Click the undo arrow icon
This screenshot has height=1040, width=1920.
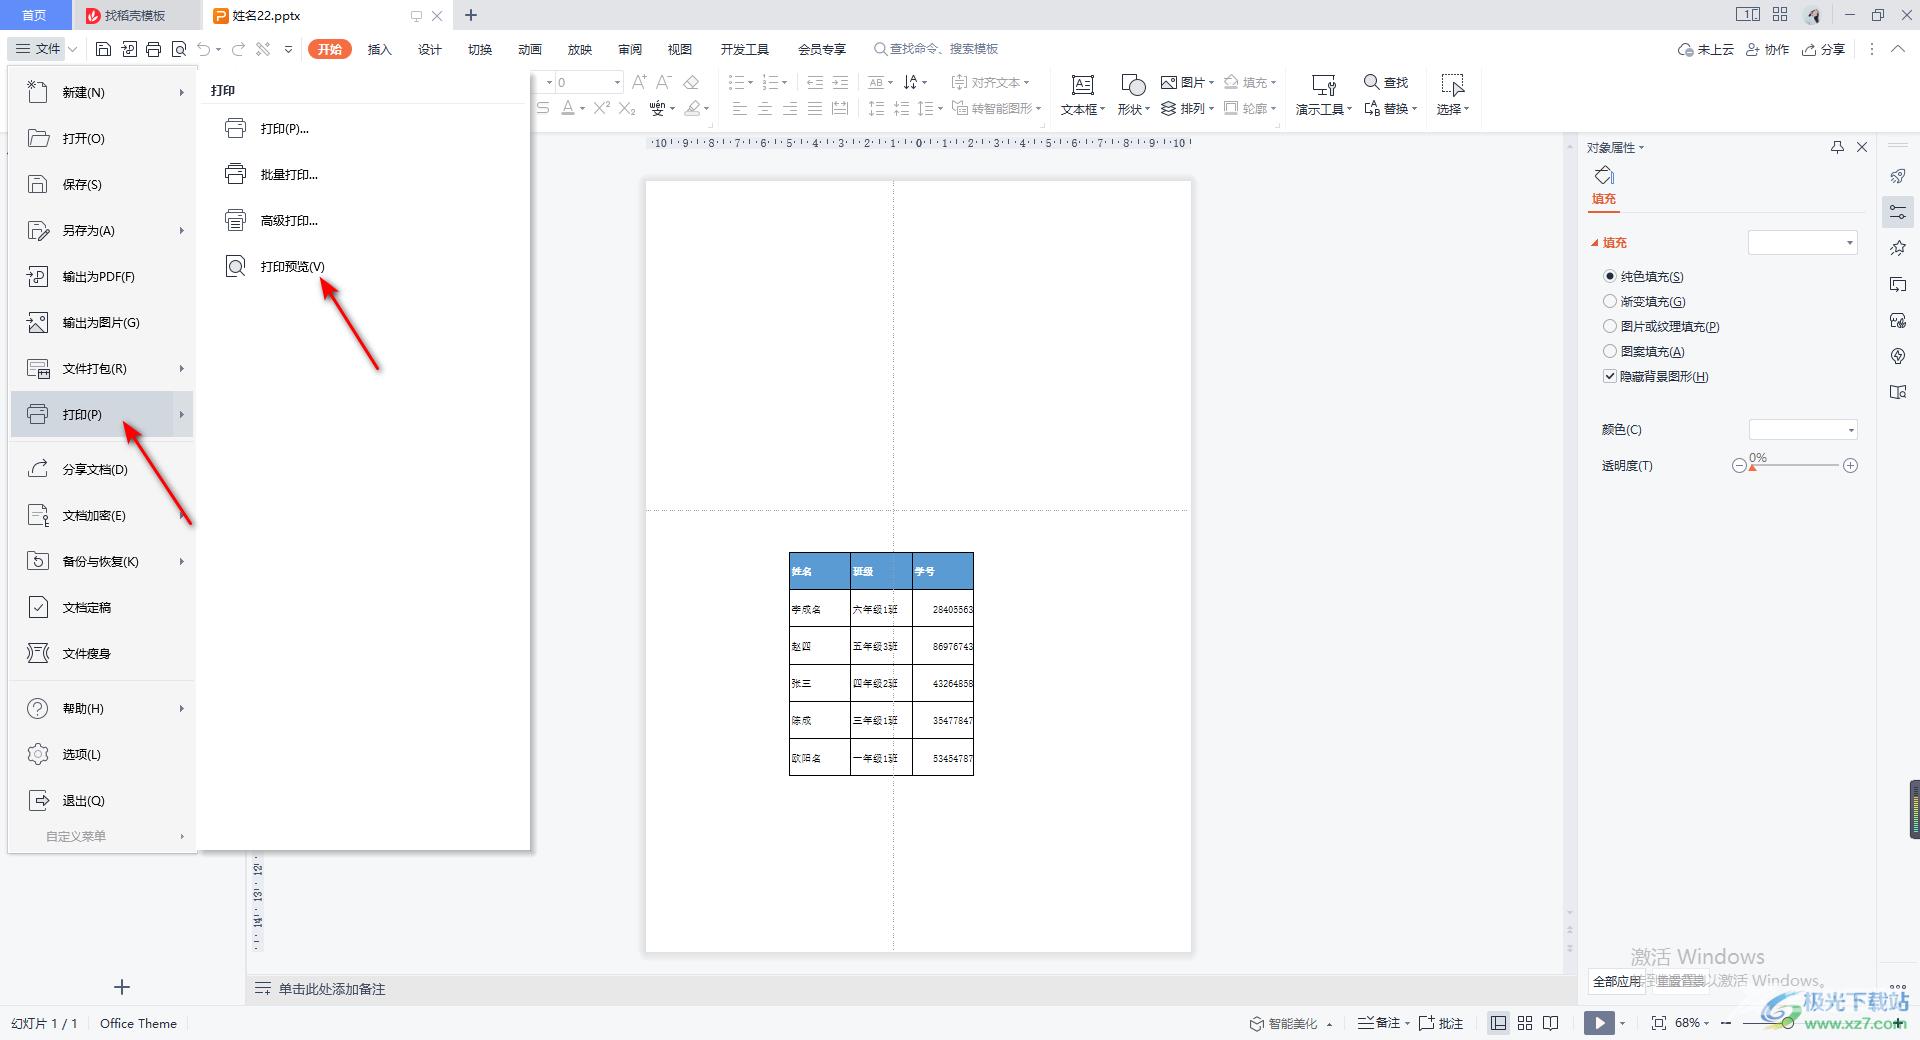204,49
